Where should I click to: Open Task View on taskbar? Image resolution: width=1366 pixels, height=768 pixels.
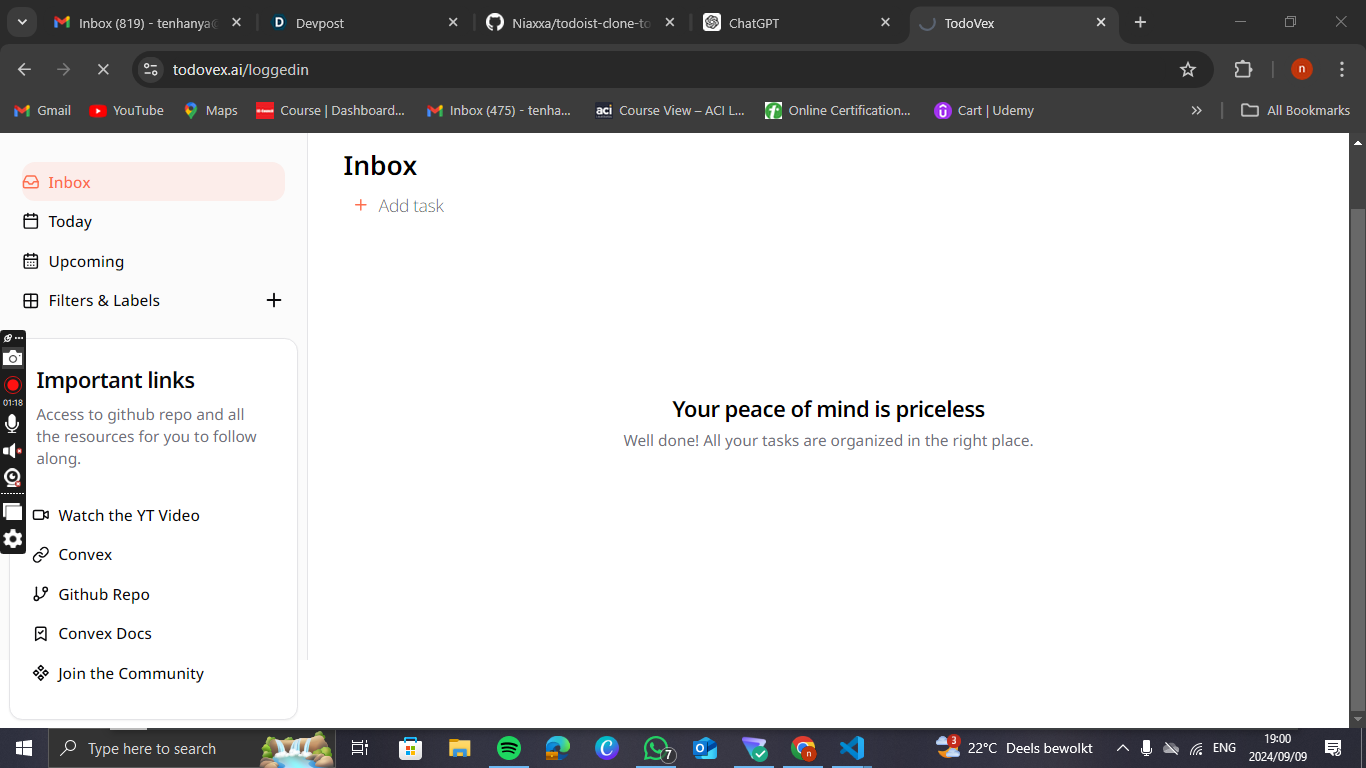tap(360, 748)
